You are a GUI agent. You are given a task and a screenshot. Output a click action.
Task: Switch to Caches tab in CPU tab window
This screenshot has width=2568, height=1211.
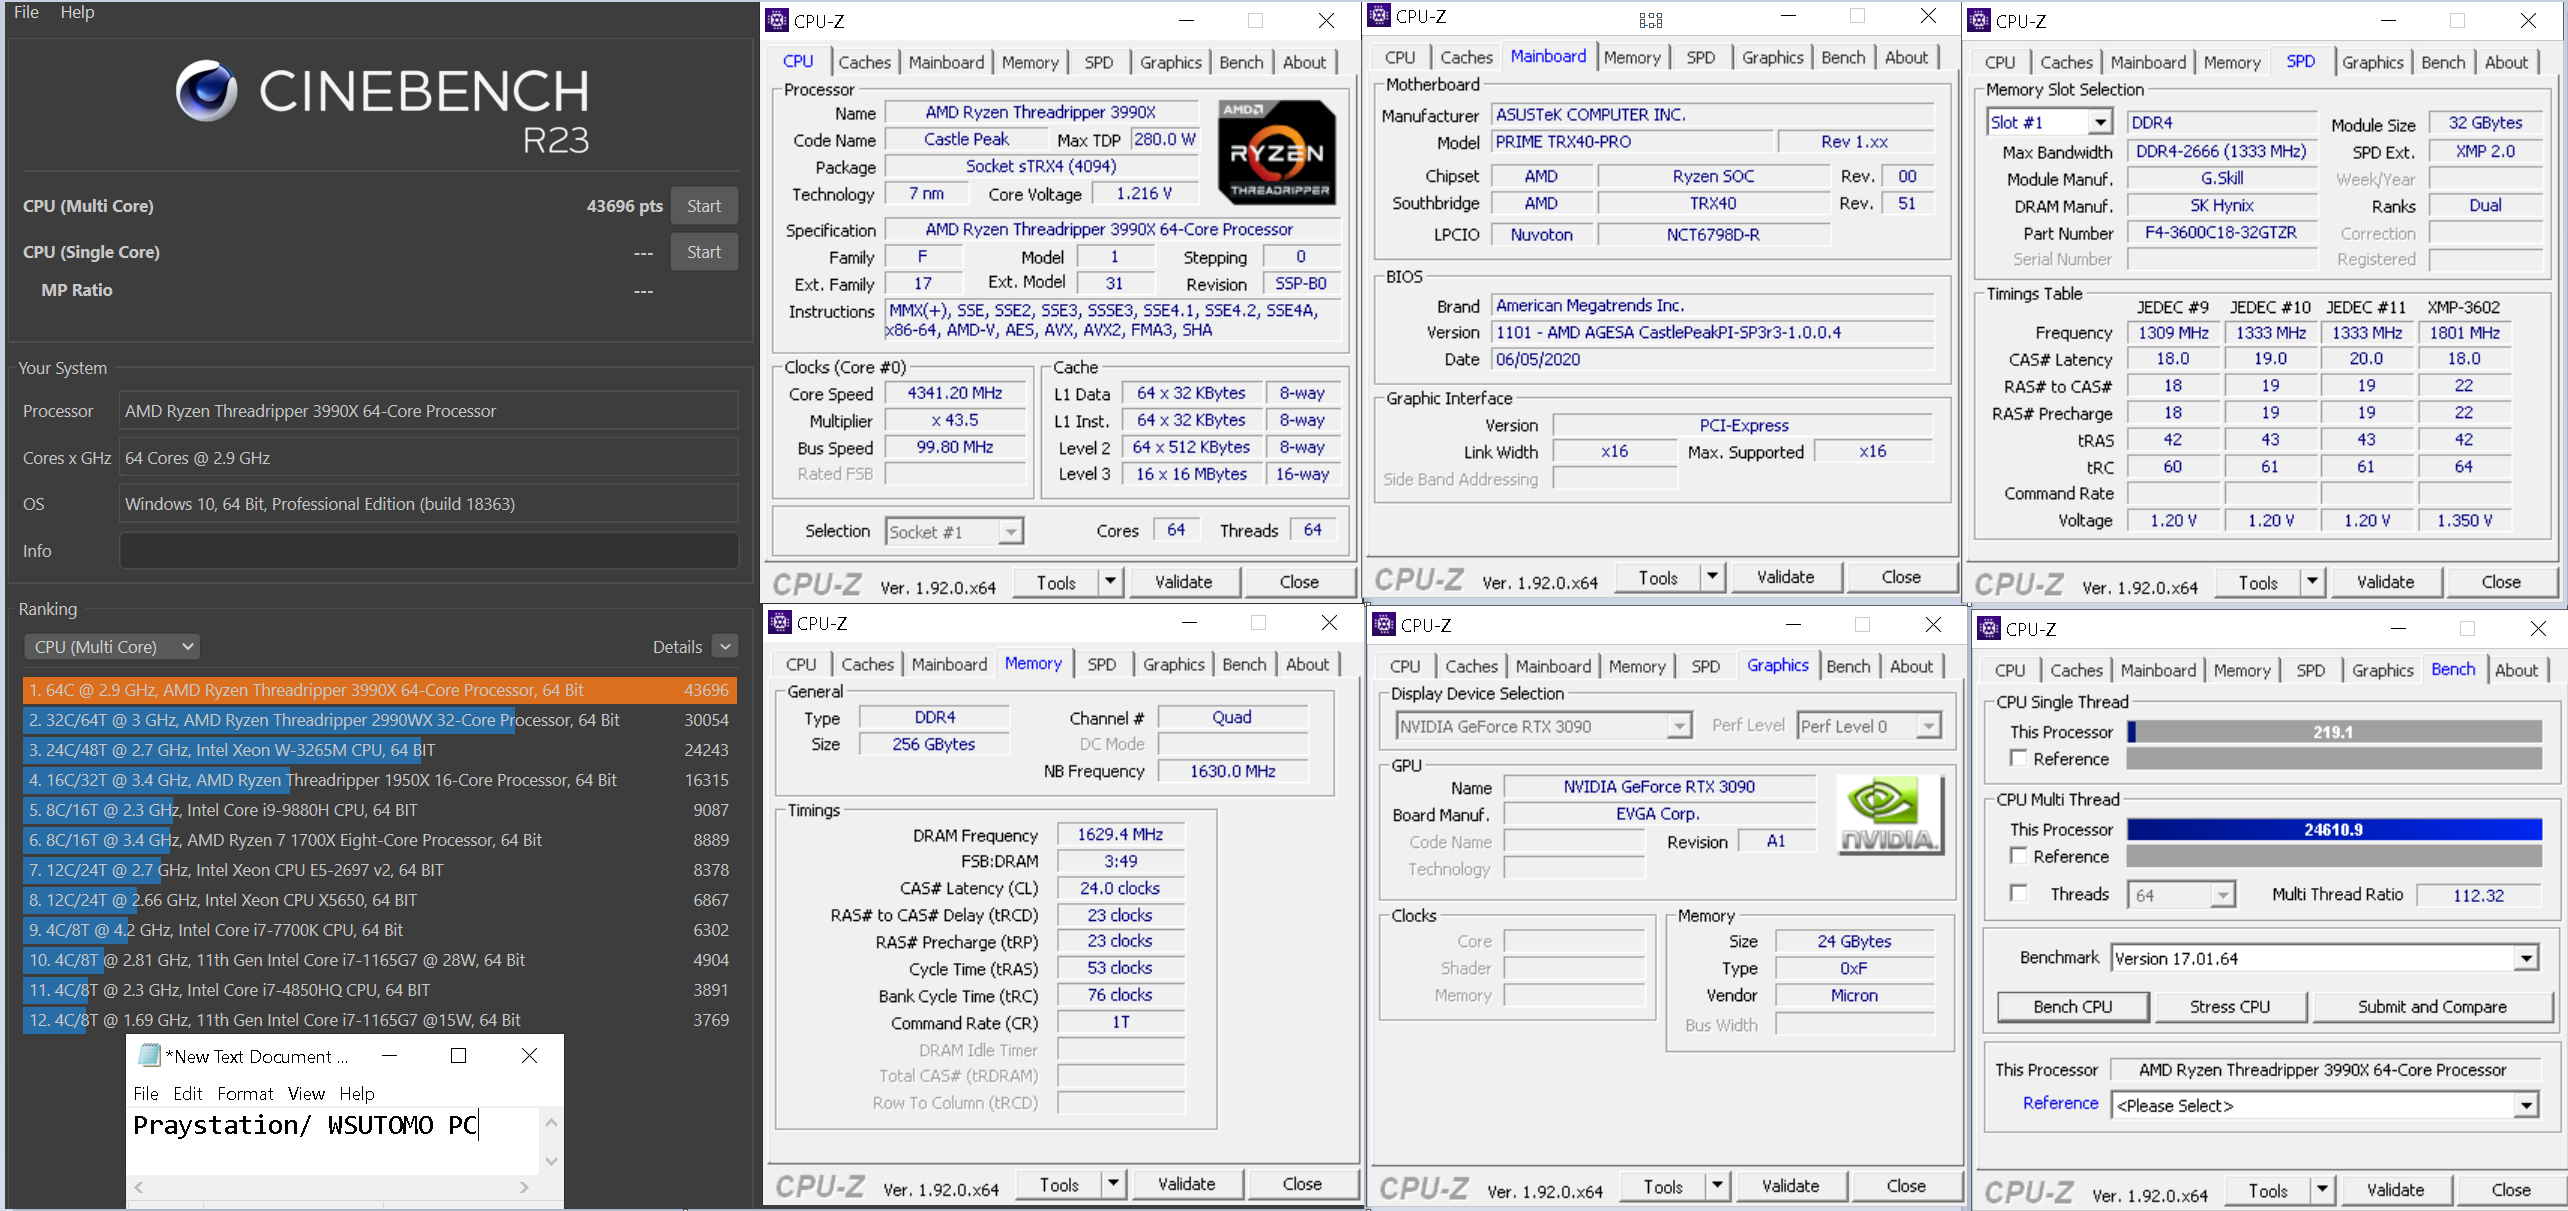point(864,62)
